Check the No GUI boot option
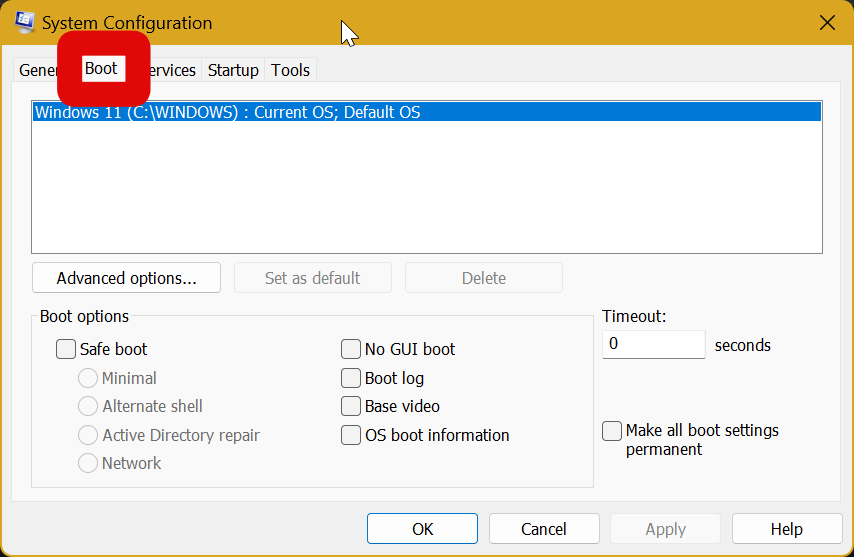Image resolution: width=854 pixels, height=557 pixels. coord(351,349)
